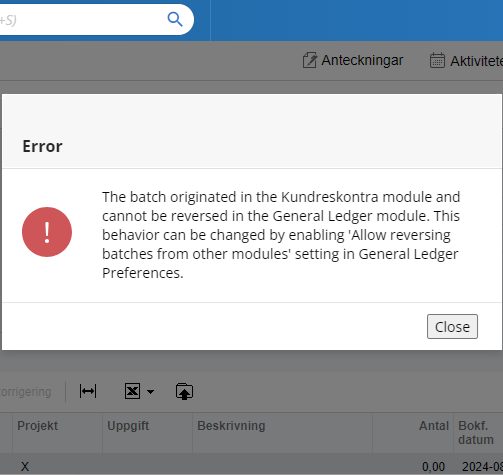Sort by the Bokf. datum column header
Screen dimensions: 503x475
[476, 433]
